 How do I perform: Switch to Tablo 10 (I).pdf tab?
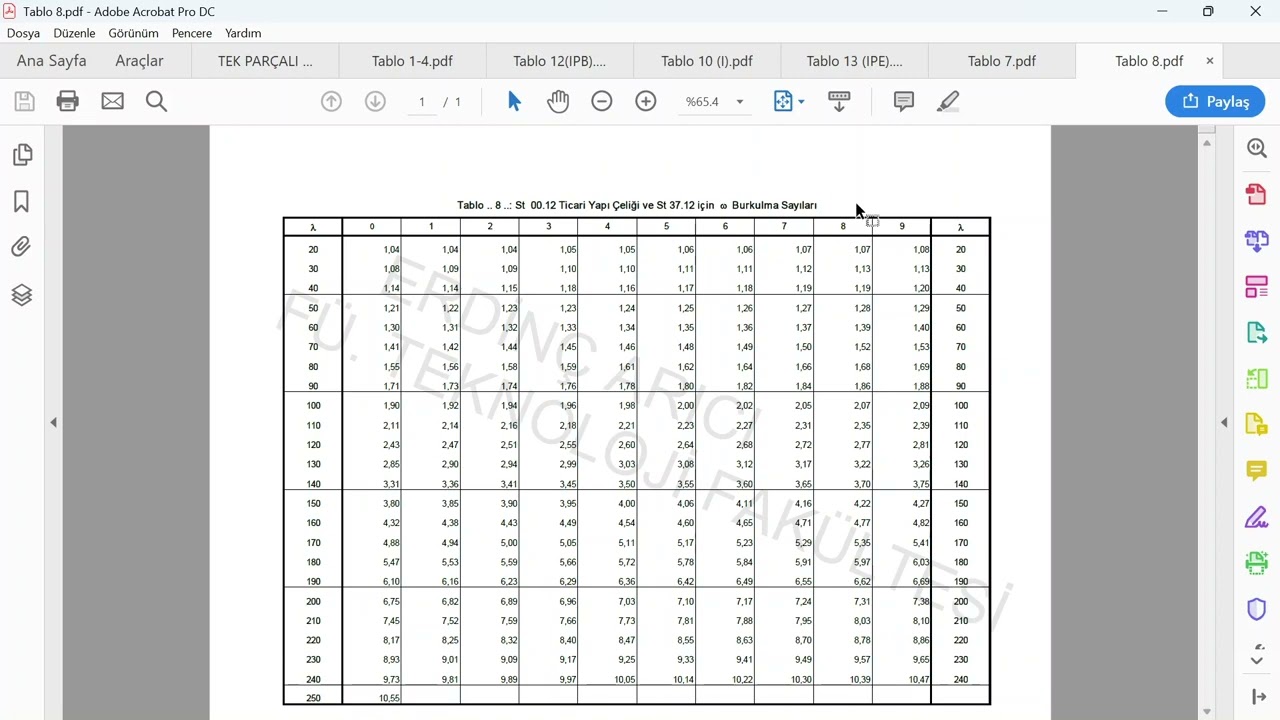pos(707,61)
